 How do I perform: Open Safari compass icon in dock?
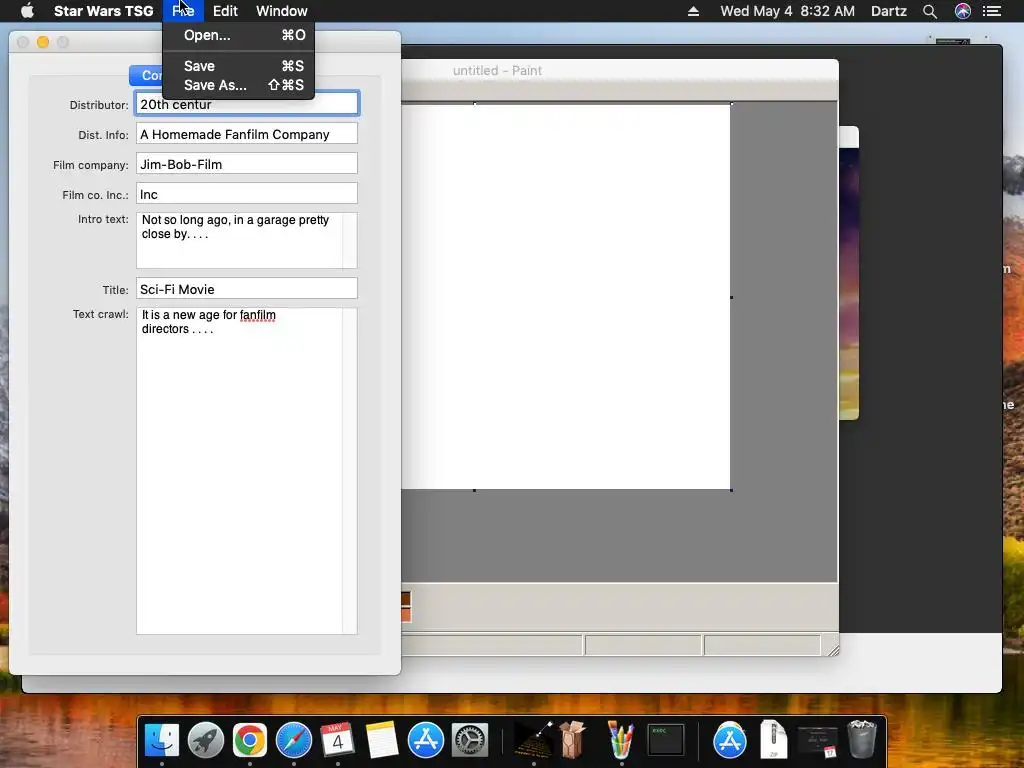click(x=294, y=740)
